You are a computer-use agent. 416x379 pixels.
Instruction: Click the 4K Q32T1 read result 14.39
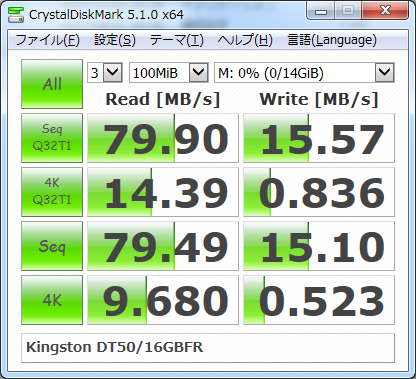163,192
